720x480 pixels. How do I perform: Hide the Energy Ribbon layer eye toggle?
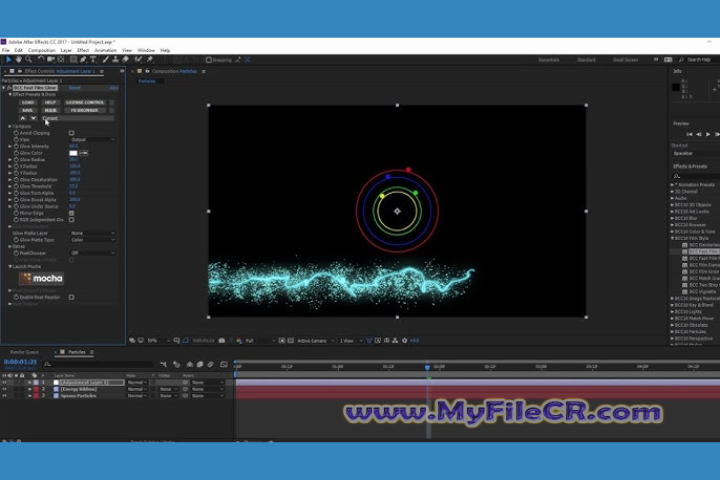point(4,389)
